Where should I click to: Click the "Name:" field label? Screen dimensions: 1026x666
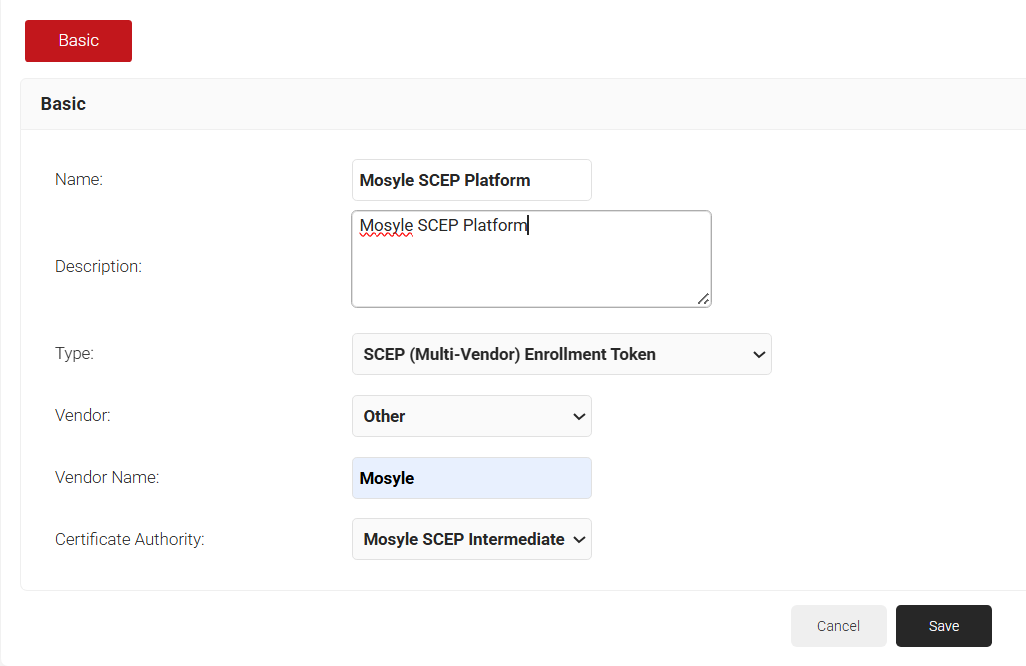click(x=79, y=180)
